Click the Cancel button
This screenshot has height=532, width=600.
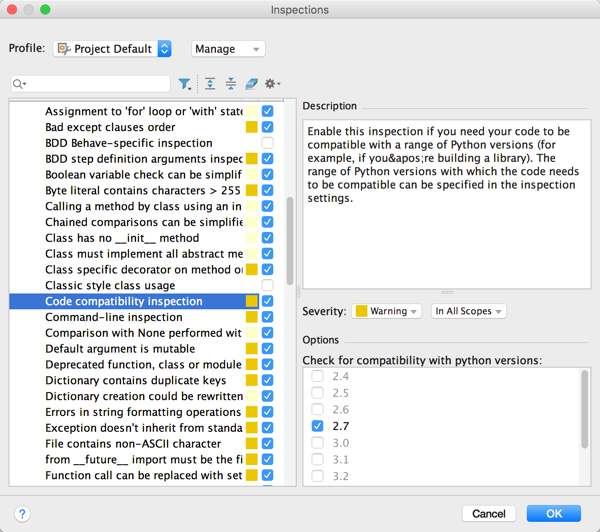click(x=489, y=513)
